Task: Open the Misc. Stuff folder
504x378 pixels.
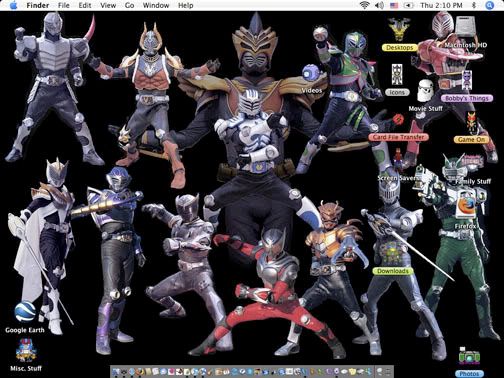Action: (x=26, y=350)
